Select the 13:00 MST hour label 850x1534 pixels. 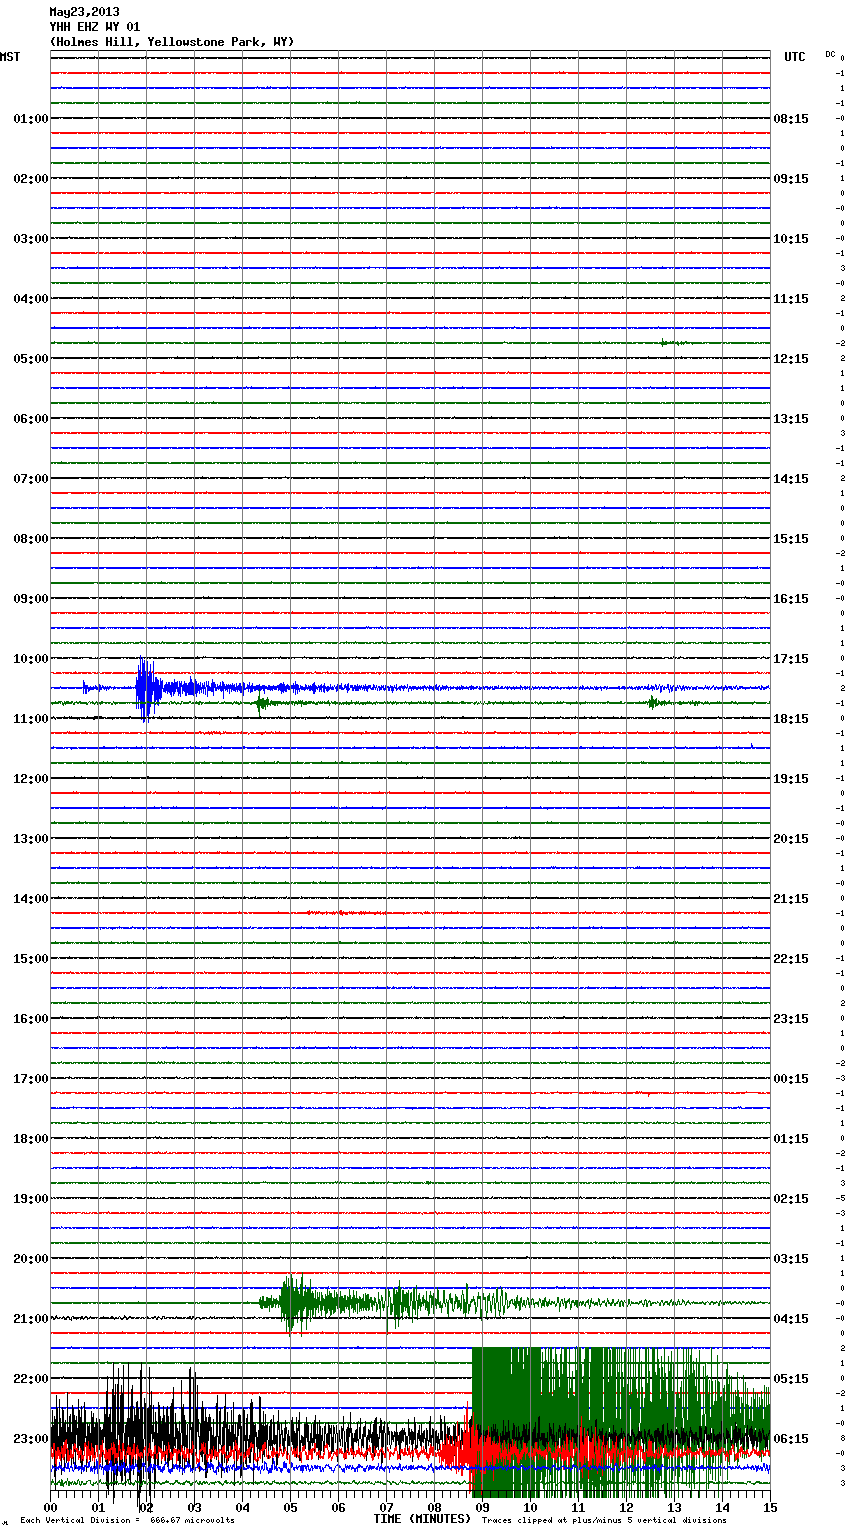coord(31,839)
